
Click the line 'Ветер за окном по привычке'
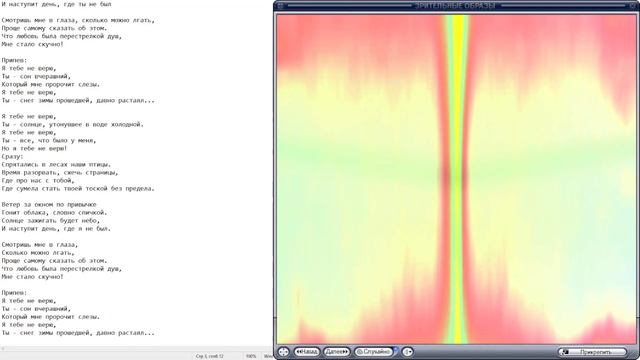point(49,204)
